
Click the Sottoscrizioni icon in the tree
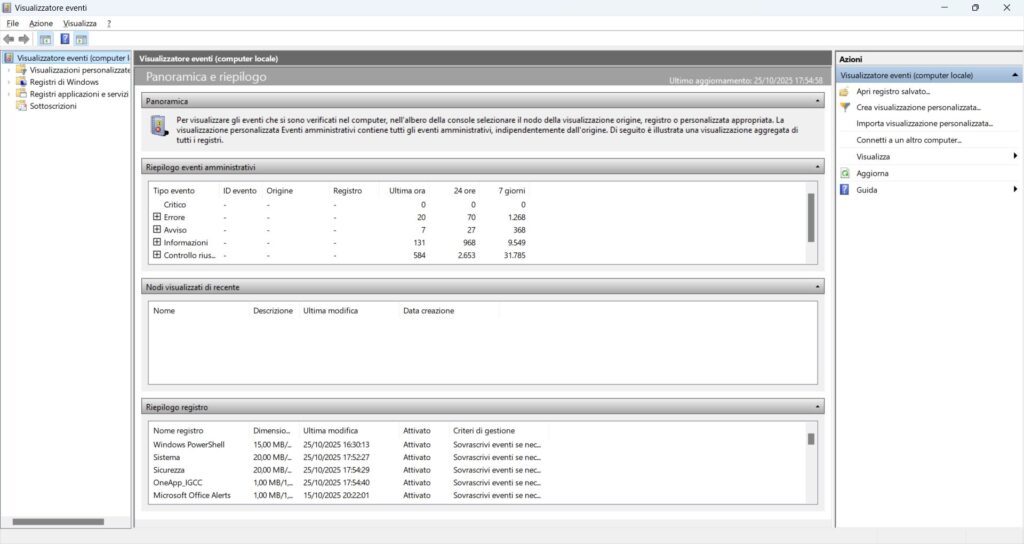[x=21, y=106]
